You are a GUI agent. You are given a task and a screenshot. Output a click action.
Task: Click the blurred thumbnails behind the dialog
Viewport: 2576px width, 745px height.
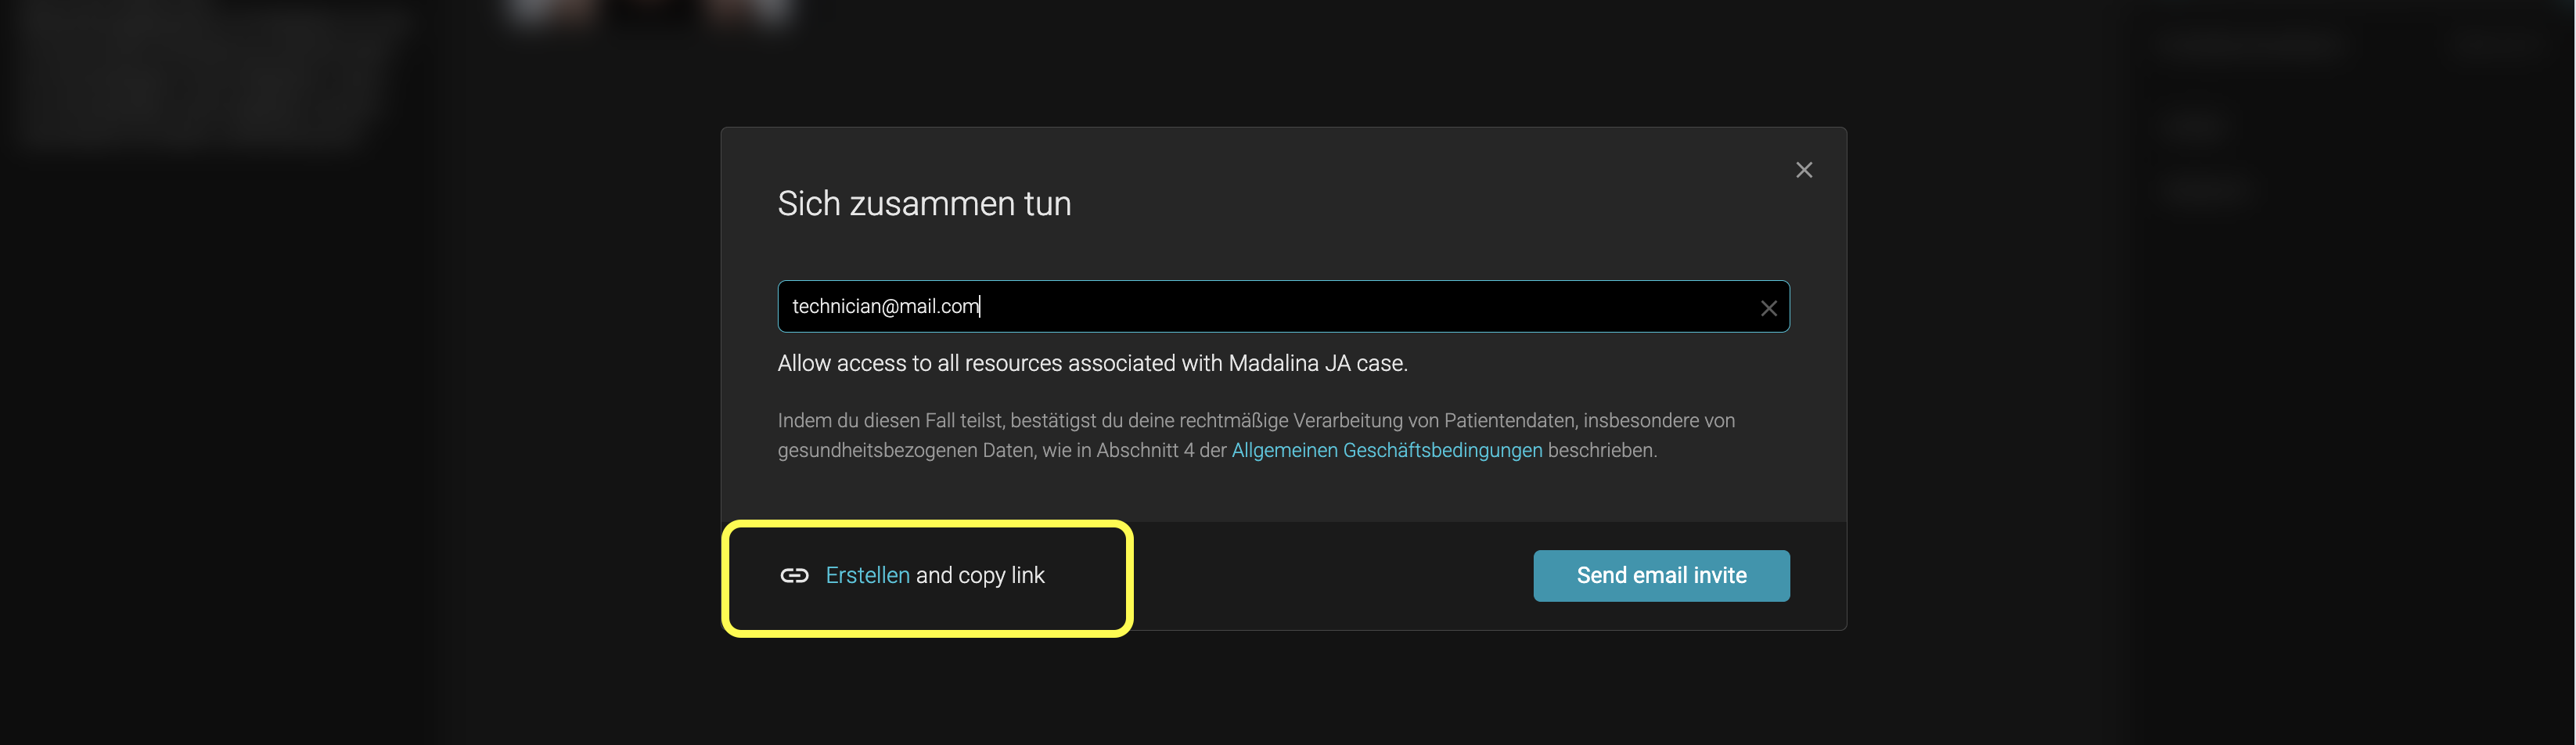(650, 12)
